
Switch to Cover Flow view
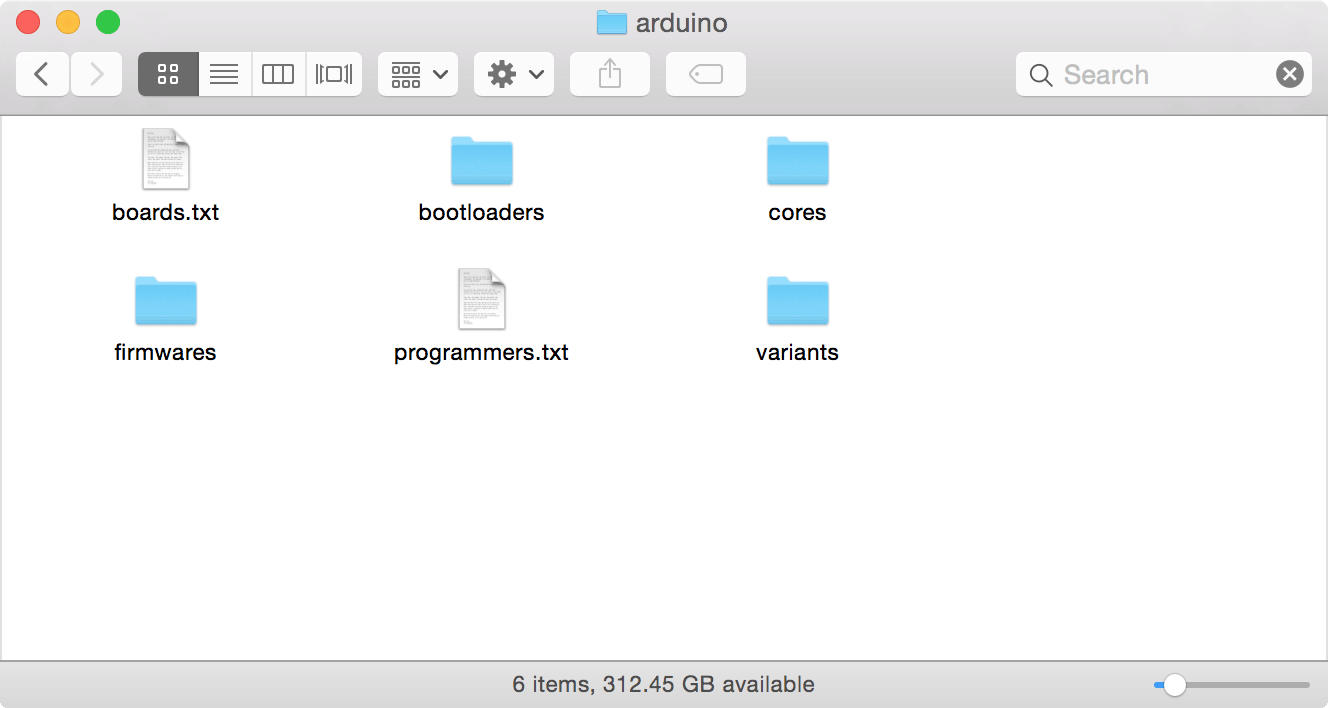(331, 73)
